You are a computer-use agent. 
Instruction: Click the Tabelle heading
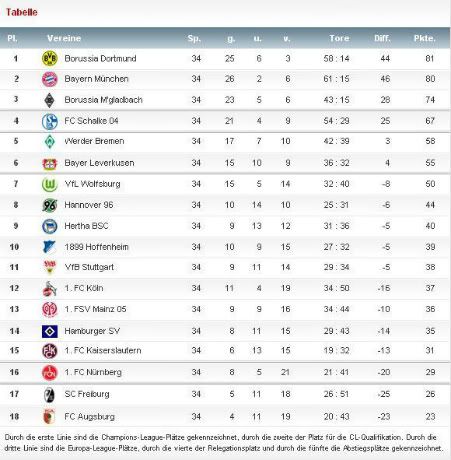pos(22,12)
